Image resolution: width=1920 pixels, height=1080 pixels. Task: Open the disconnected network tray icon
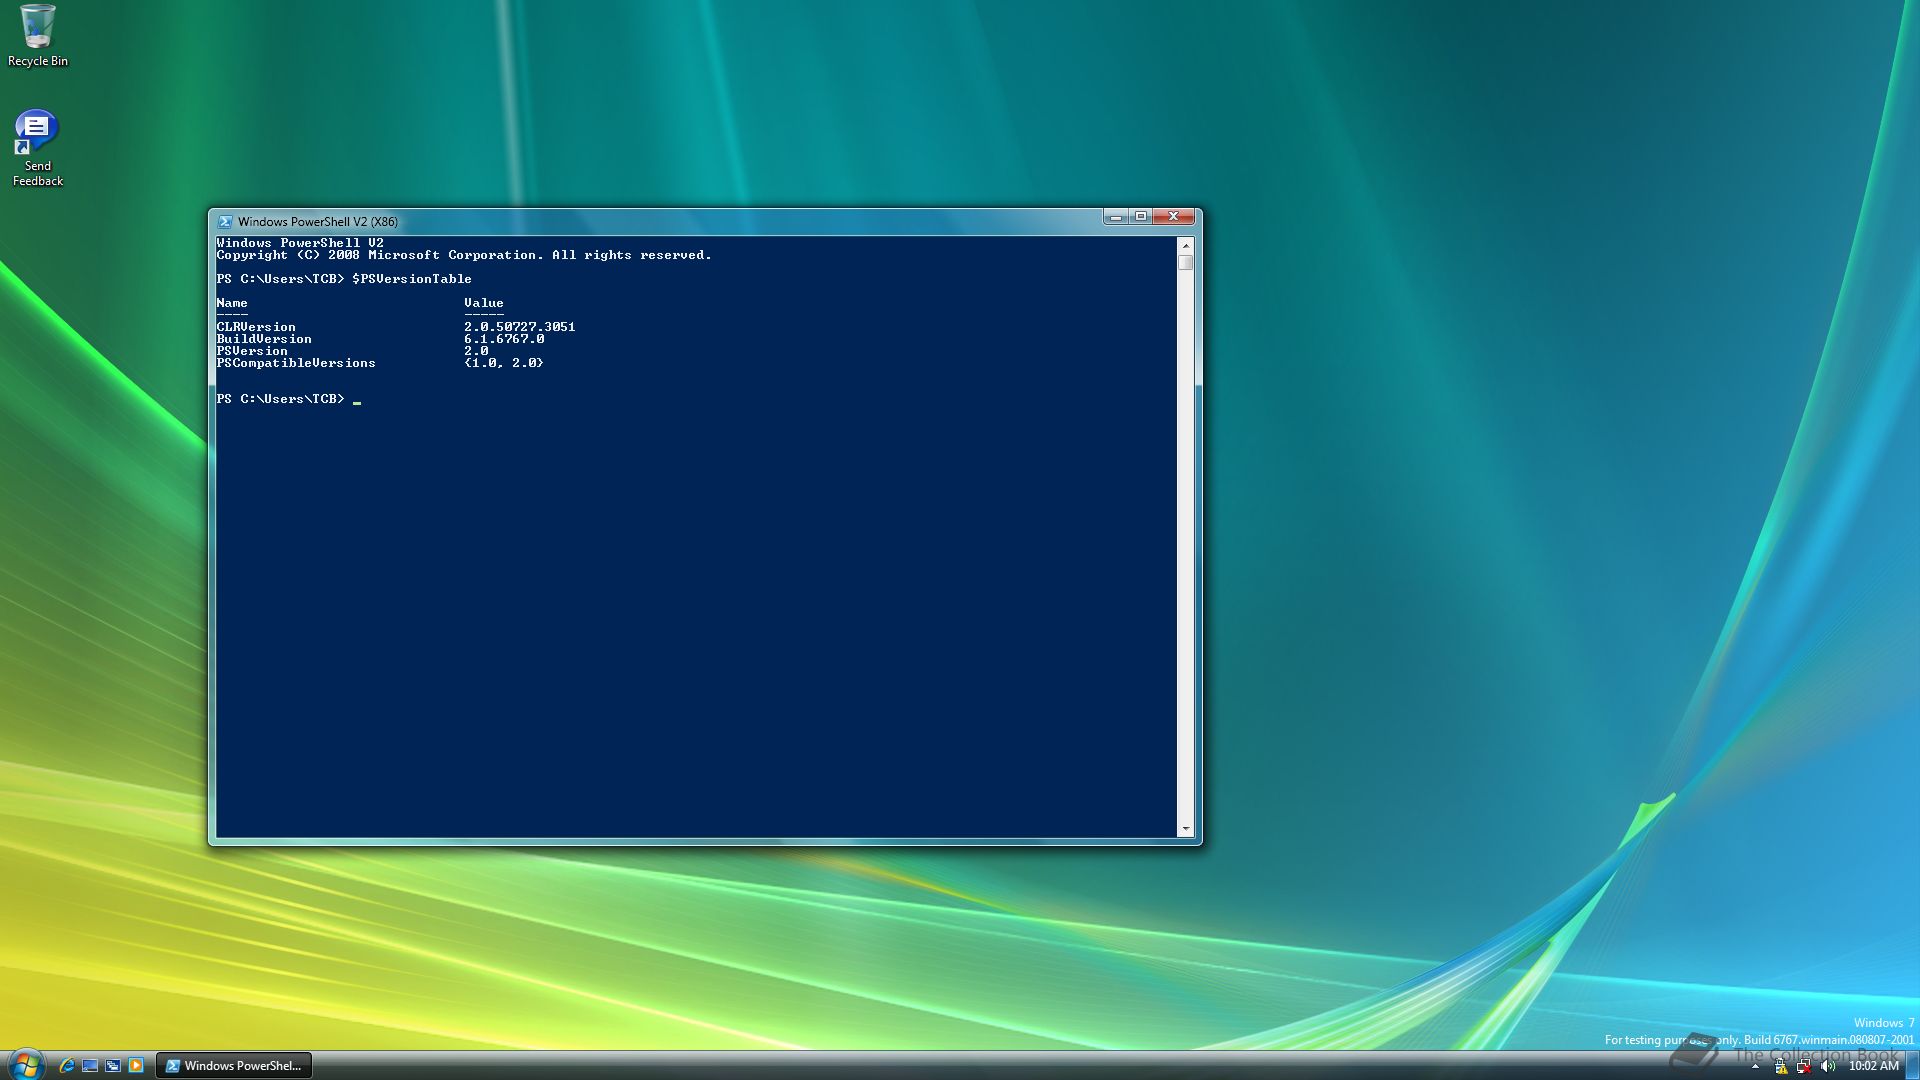point(1804,1067)
